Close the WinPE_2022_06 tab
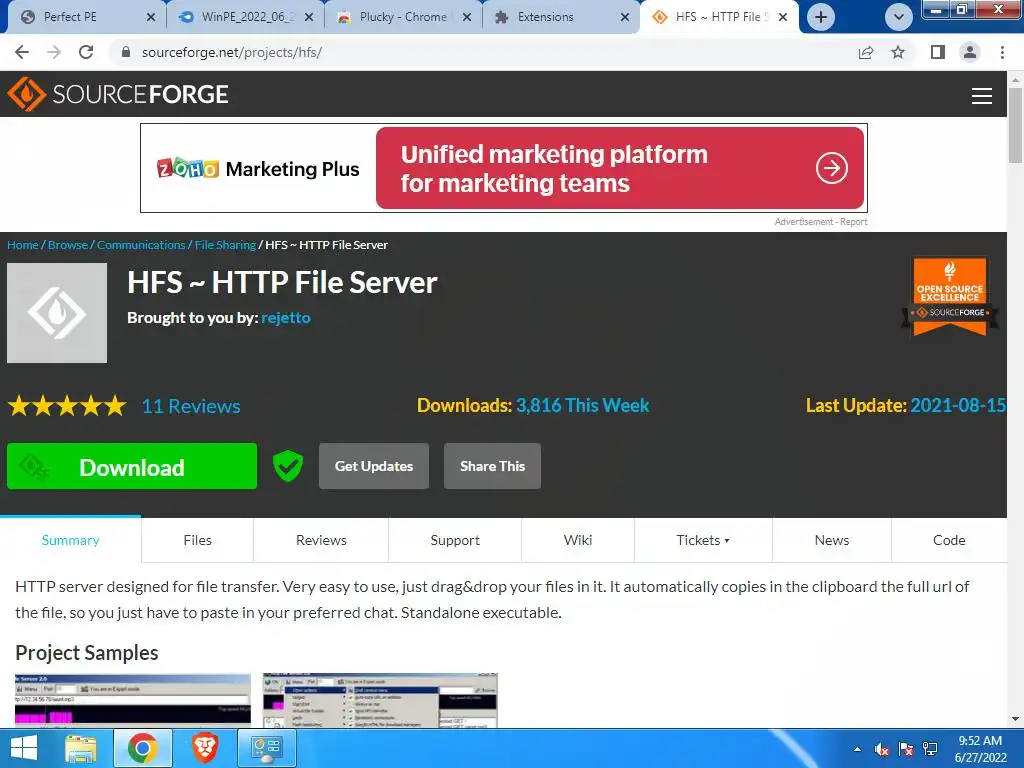Screen dimensions: 1024x768 coord(310,18)
